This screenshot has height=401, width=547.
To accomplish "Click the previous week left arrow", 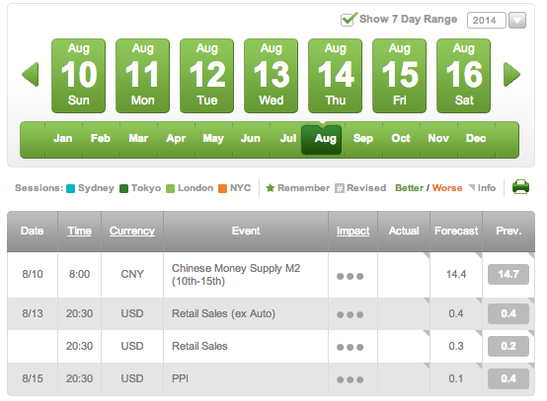I will 30,74.
